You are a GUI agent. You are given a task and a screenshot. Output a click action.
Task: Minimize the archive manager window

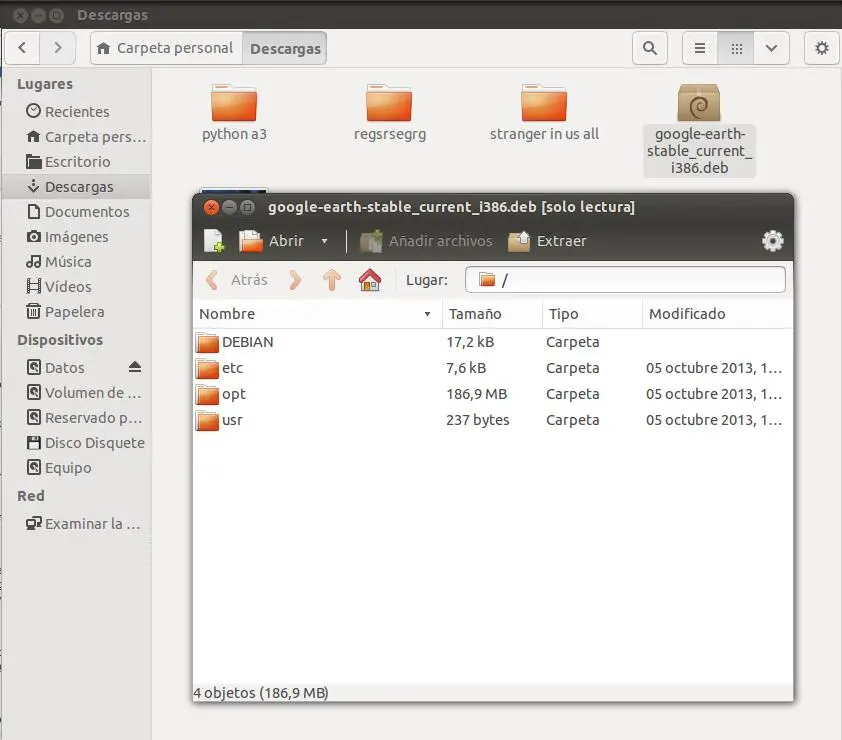pyautogui.click(x=229, y=207)
